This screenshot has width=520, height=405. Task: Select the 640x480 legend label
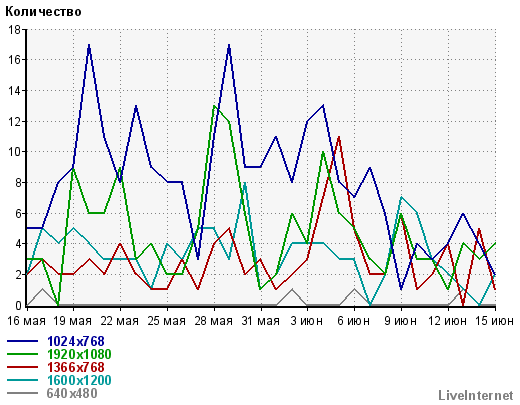[72, 393]
